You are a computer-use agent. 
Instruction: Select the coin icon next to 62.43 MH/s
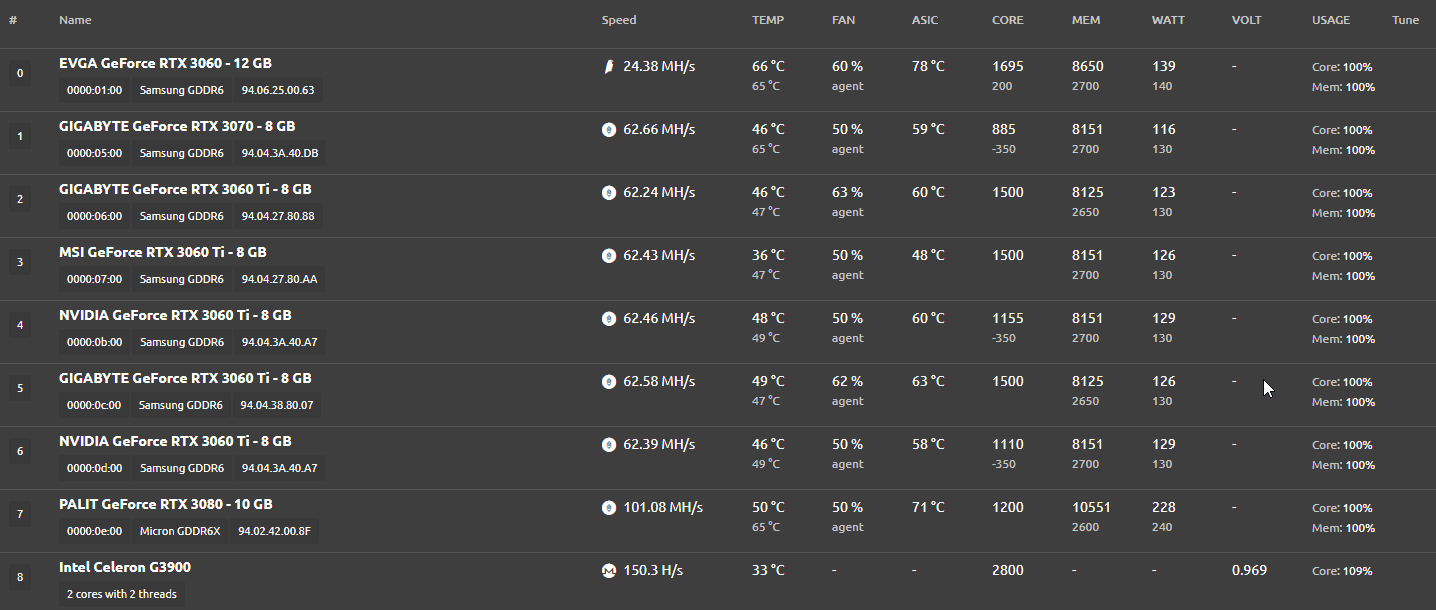608,256
